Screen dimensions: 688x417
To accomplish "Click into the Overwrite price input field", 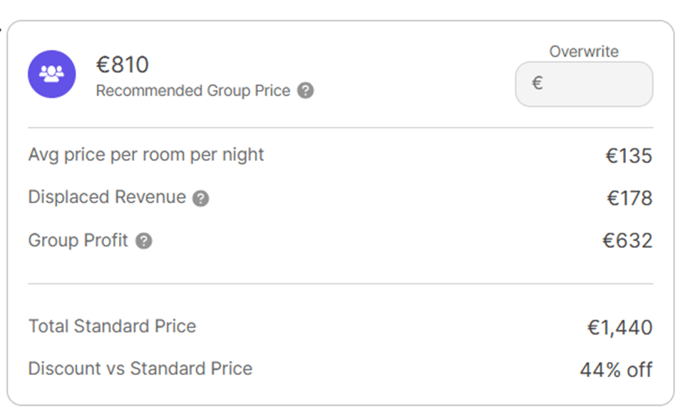I will [595, 84].
